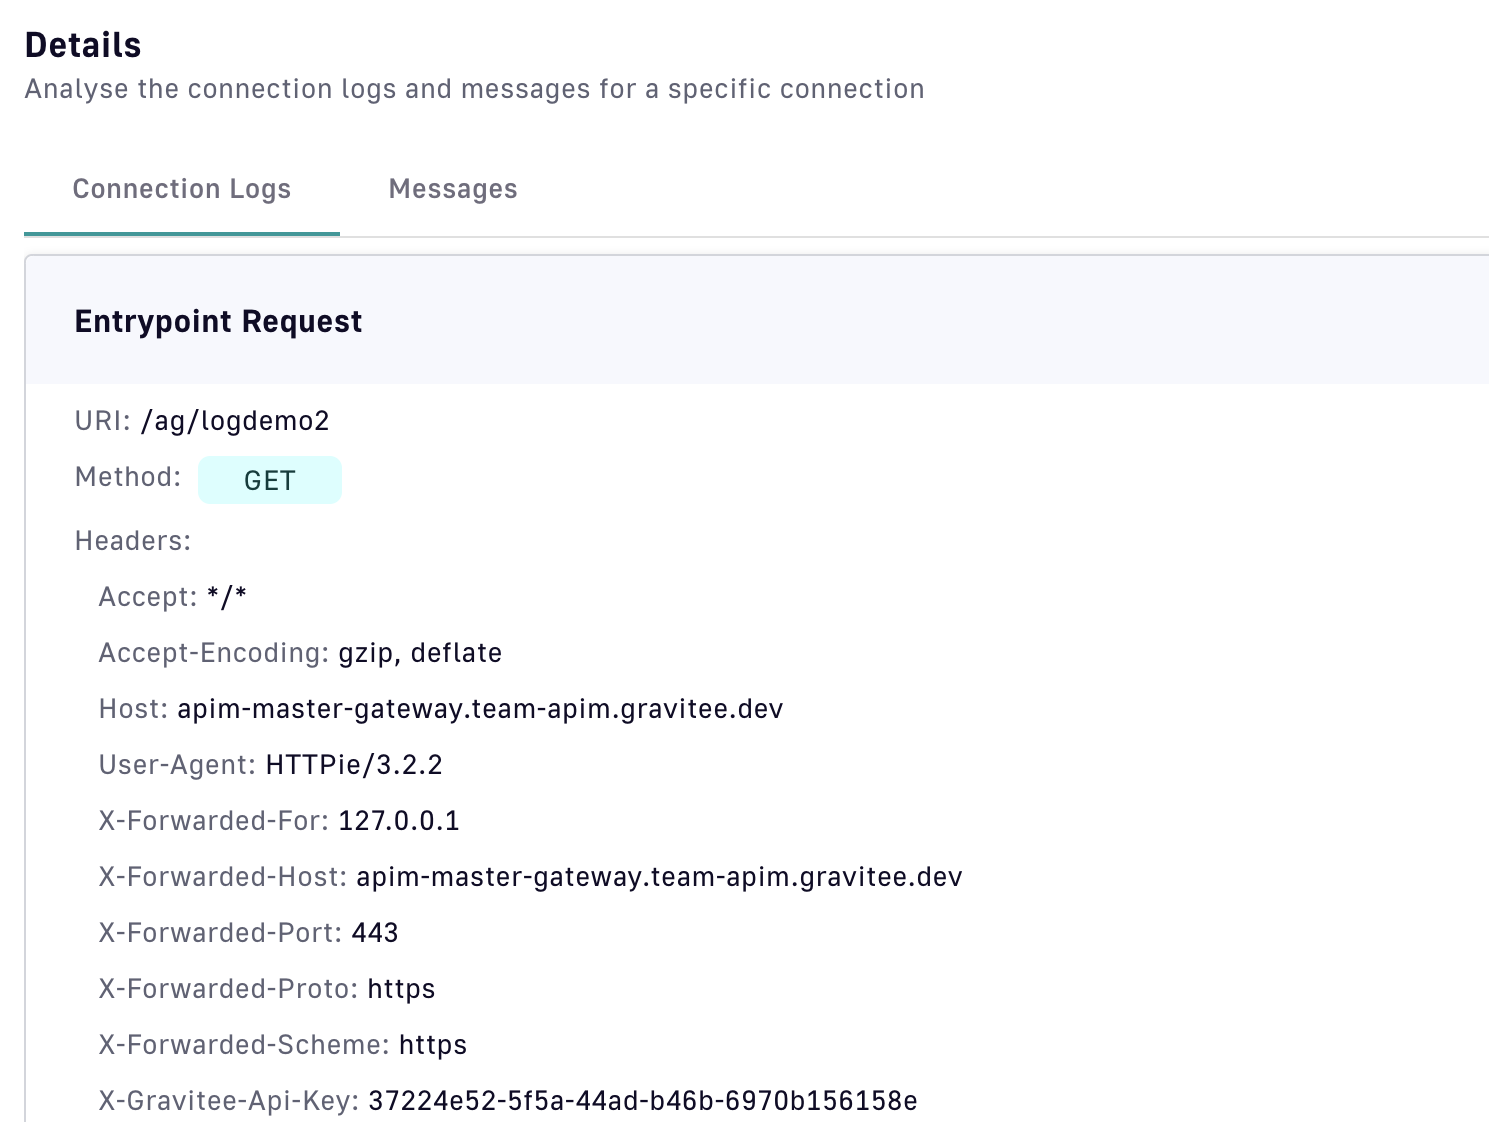
Task: Click the 'Analyse the connection logs' subtitle
Action: coord(474,89)
